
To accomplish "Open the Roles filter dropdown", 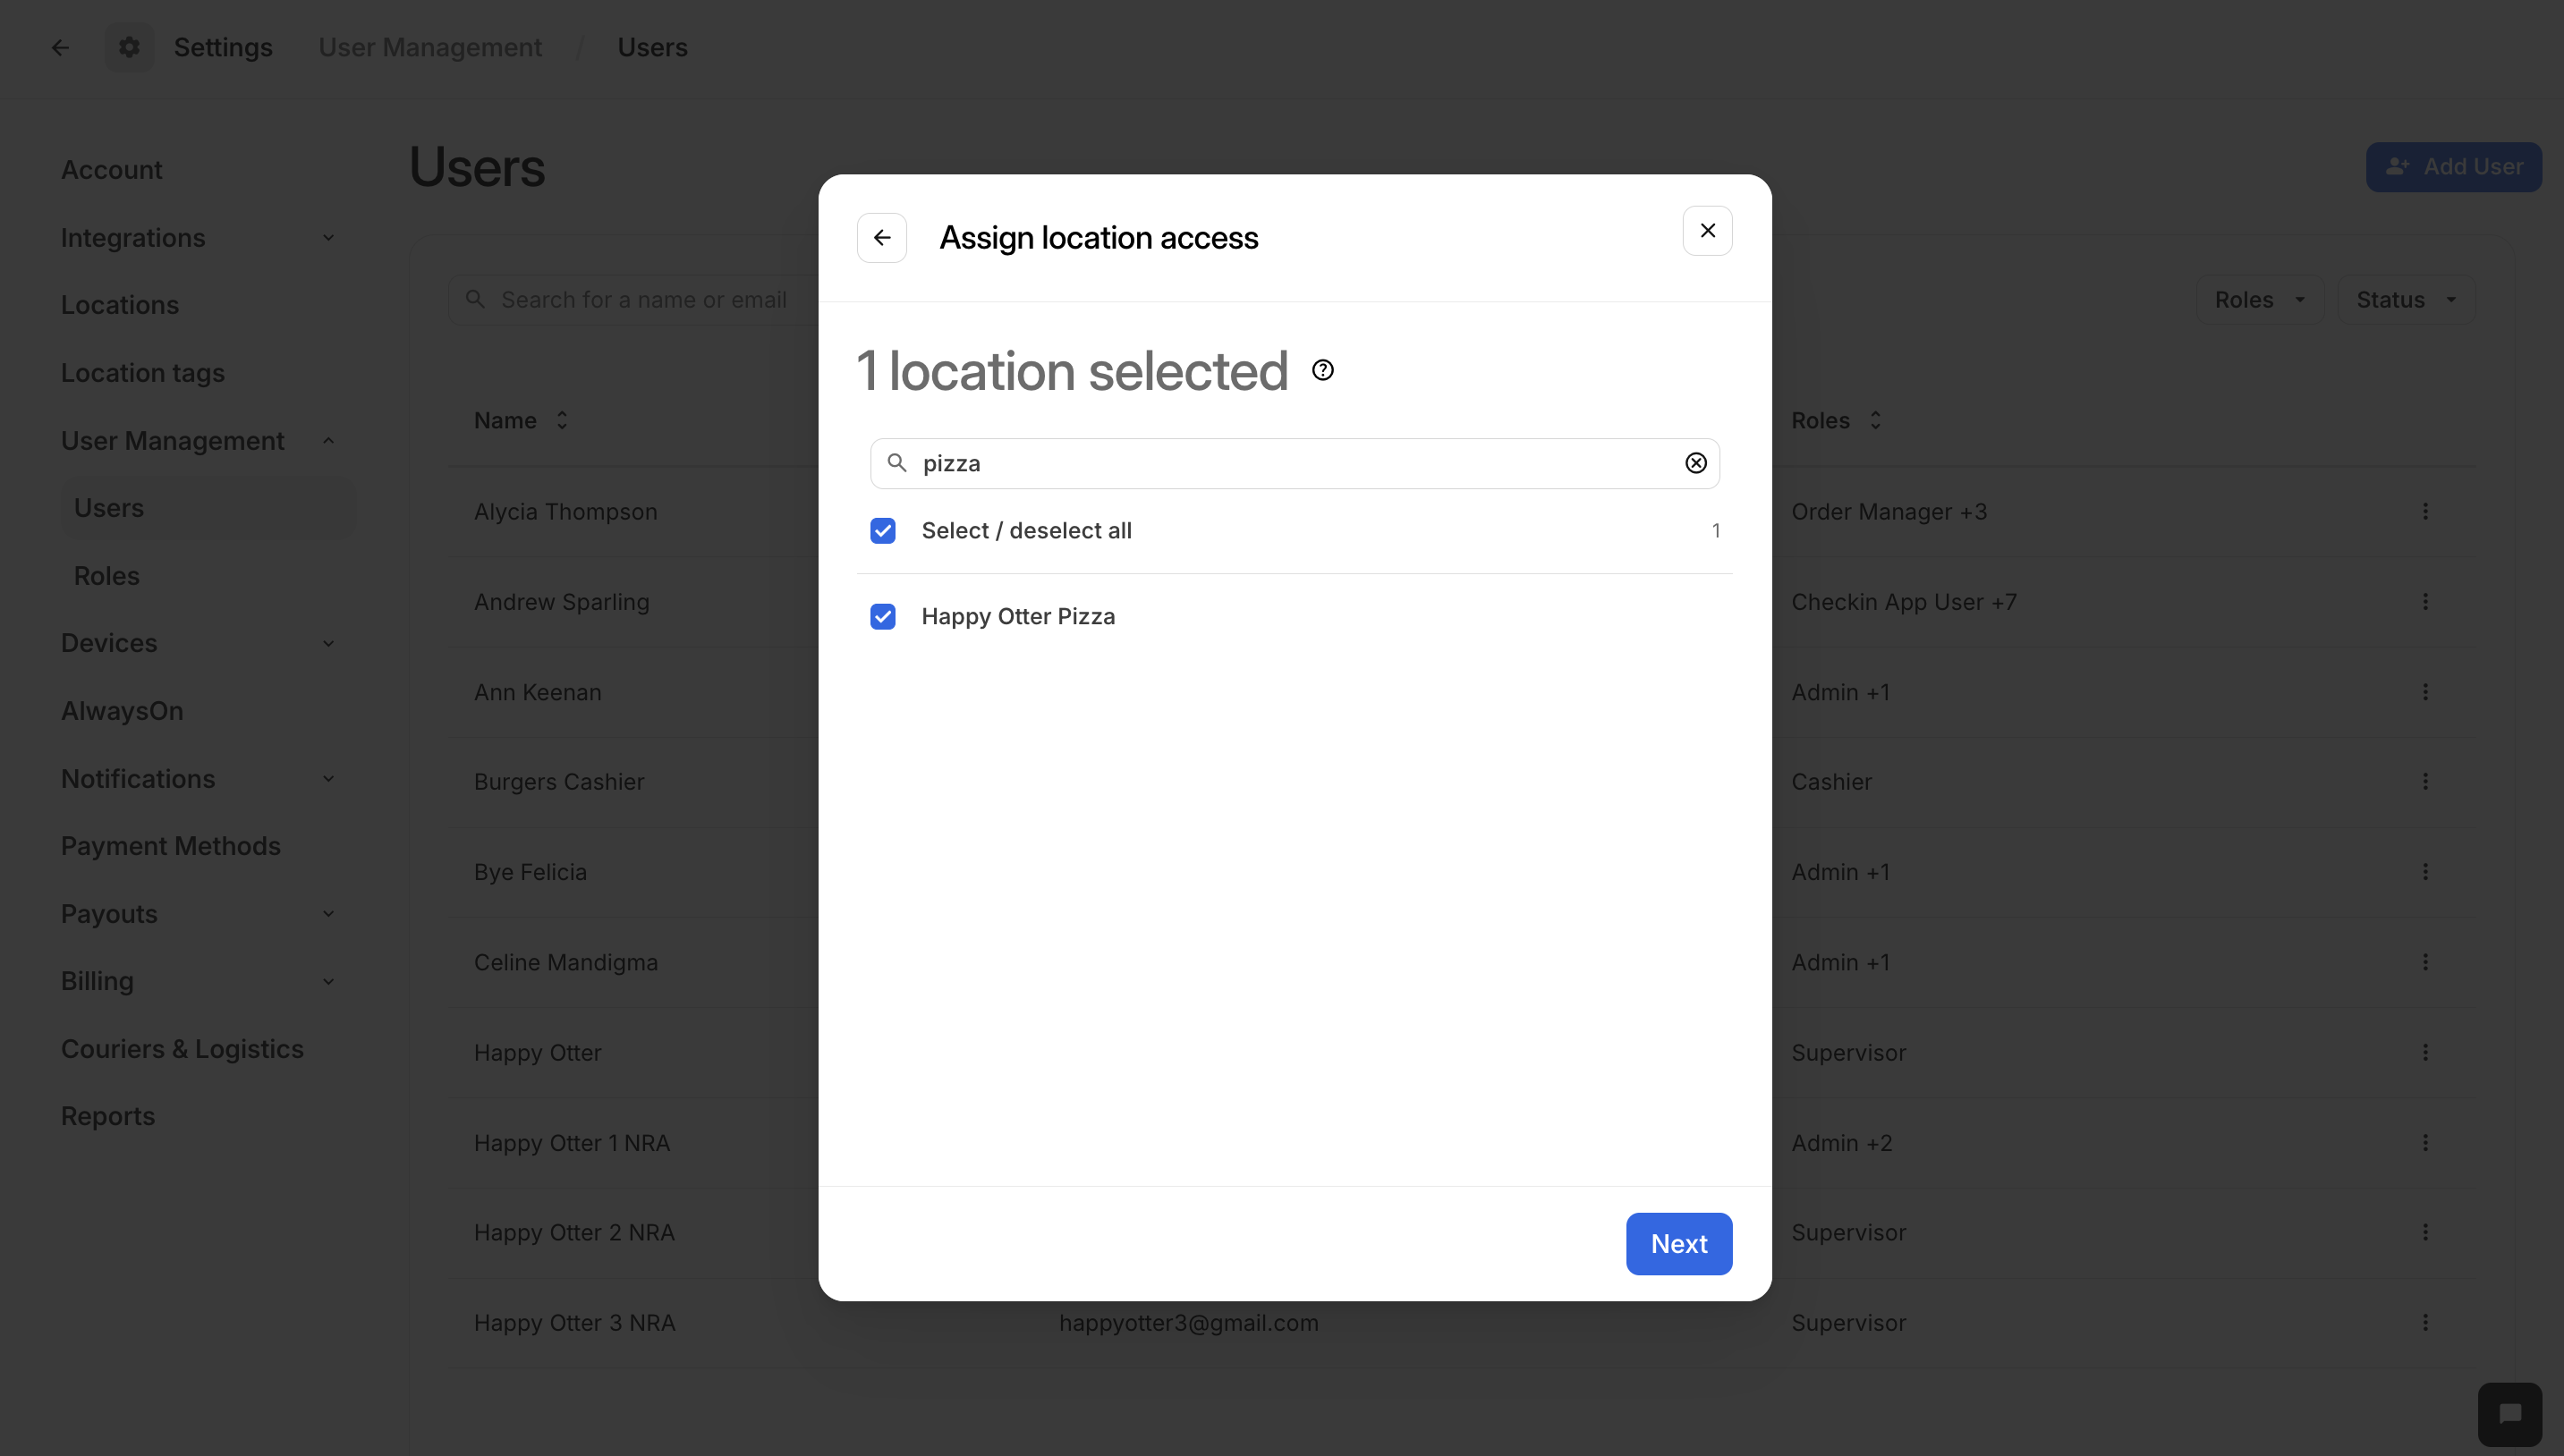I will pyautogui.click(x=2261, y=299).
